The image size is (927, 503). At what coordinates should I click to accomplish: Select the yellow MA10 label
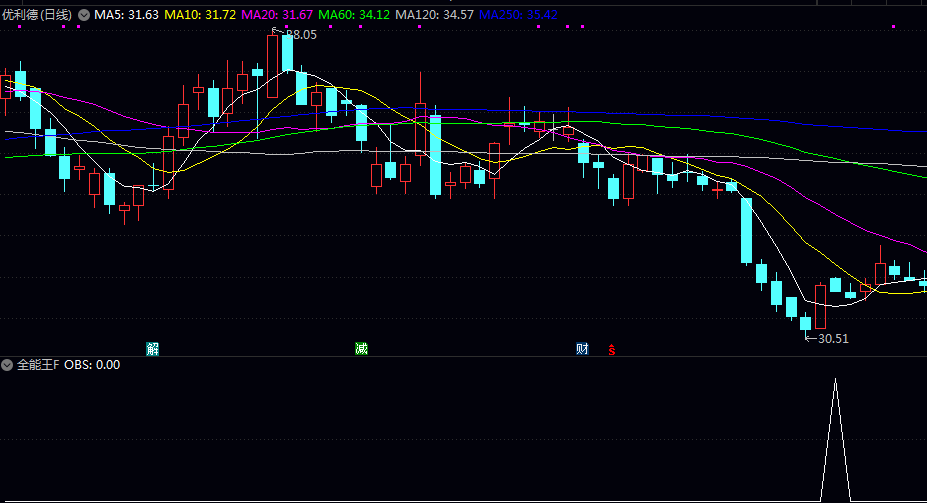200,15
